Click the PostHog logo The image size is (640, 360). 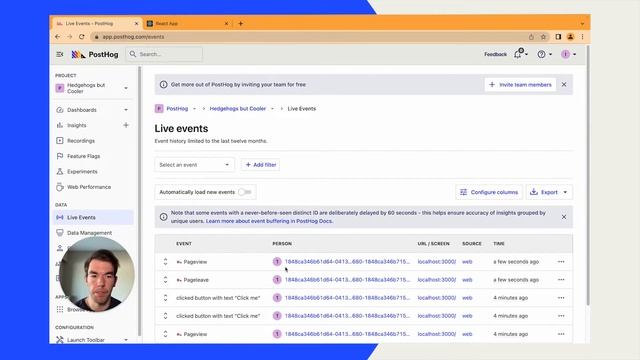95,54
